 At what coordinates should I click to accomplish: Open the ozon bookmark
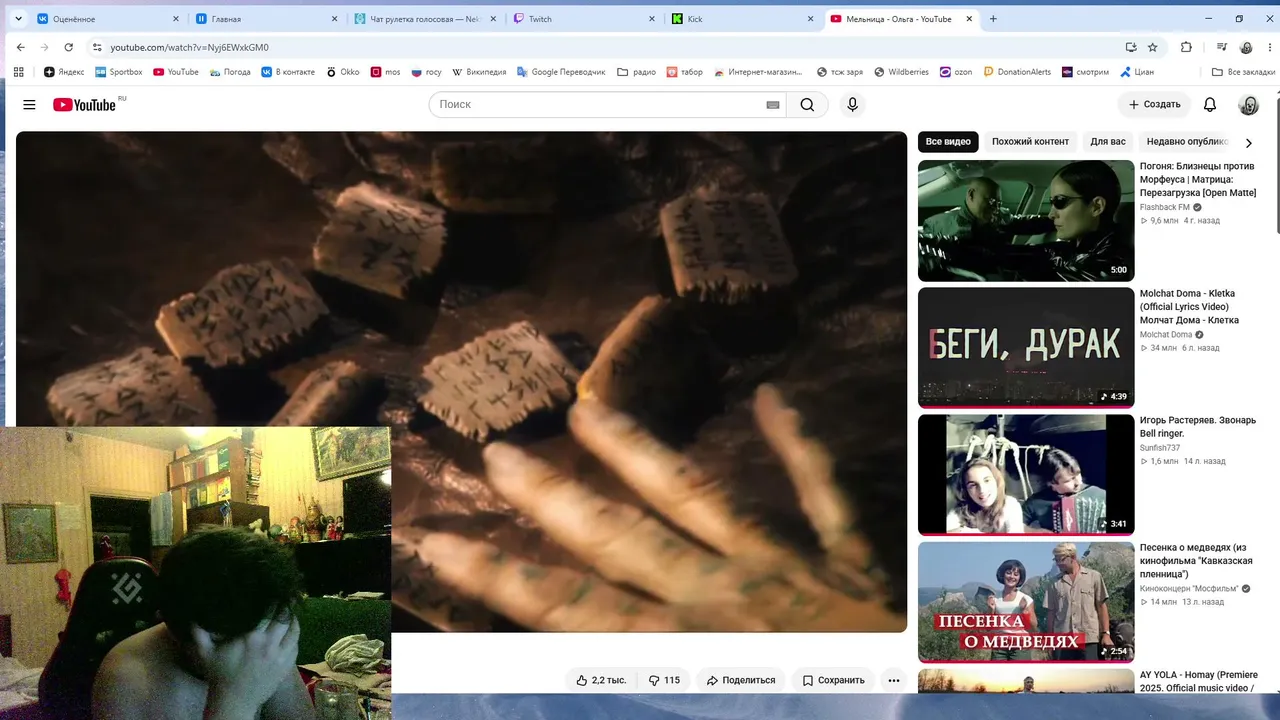click(955, 72)
